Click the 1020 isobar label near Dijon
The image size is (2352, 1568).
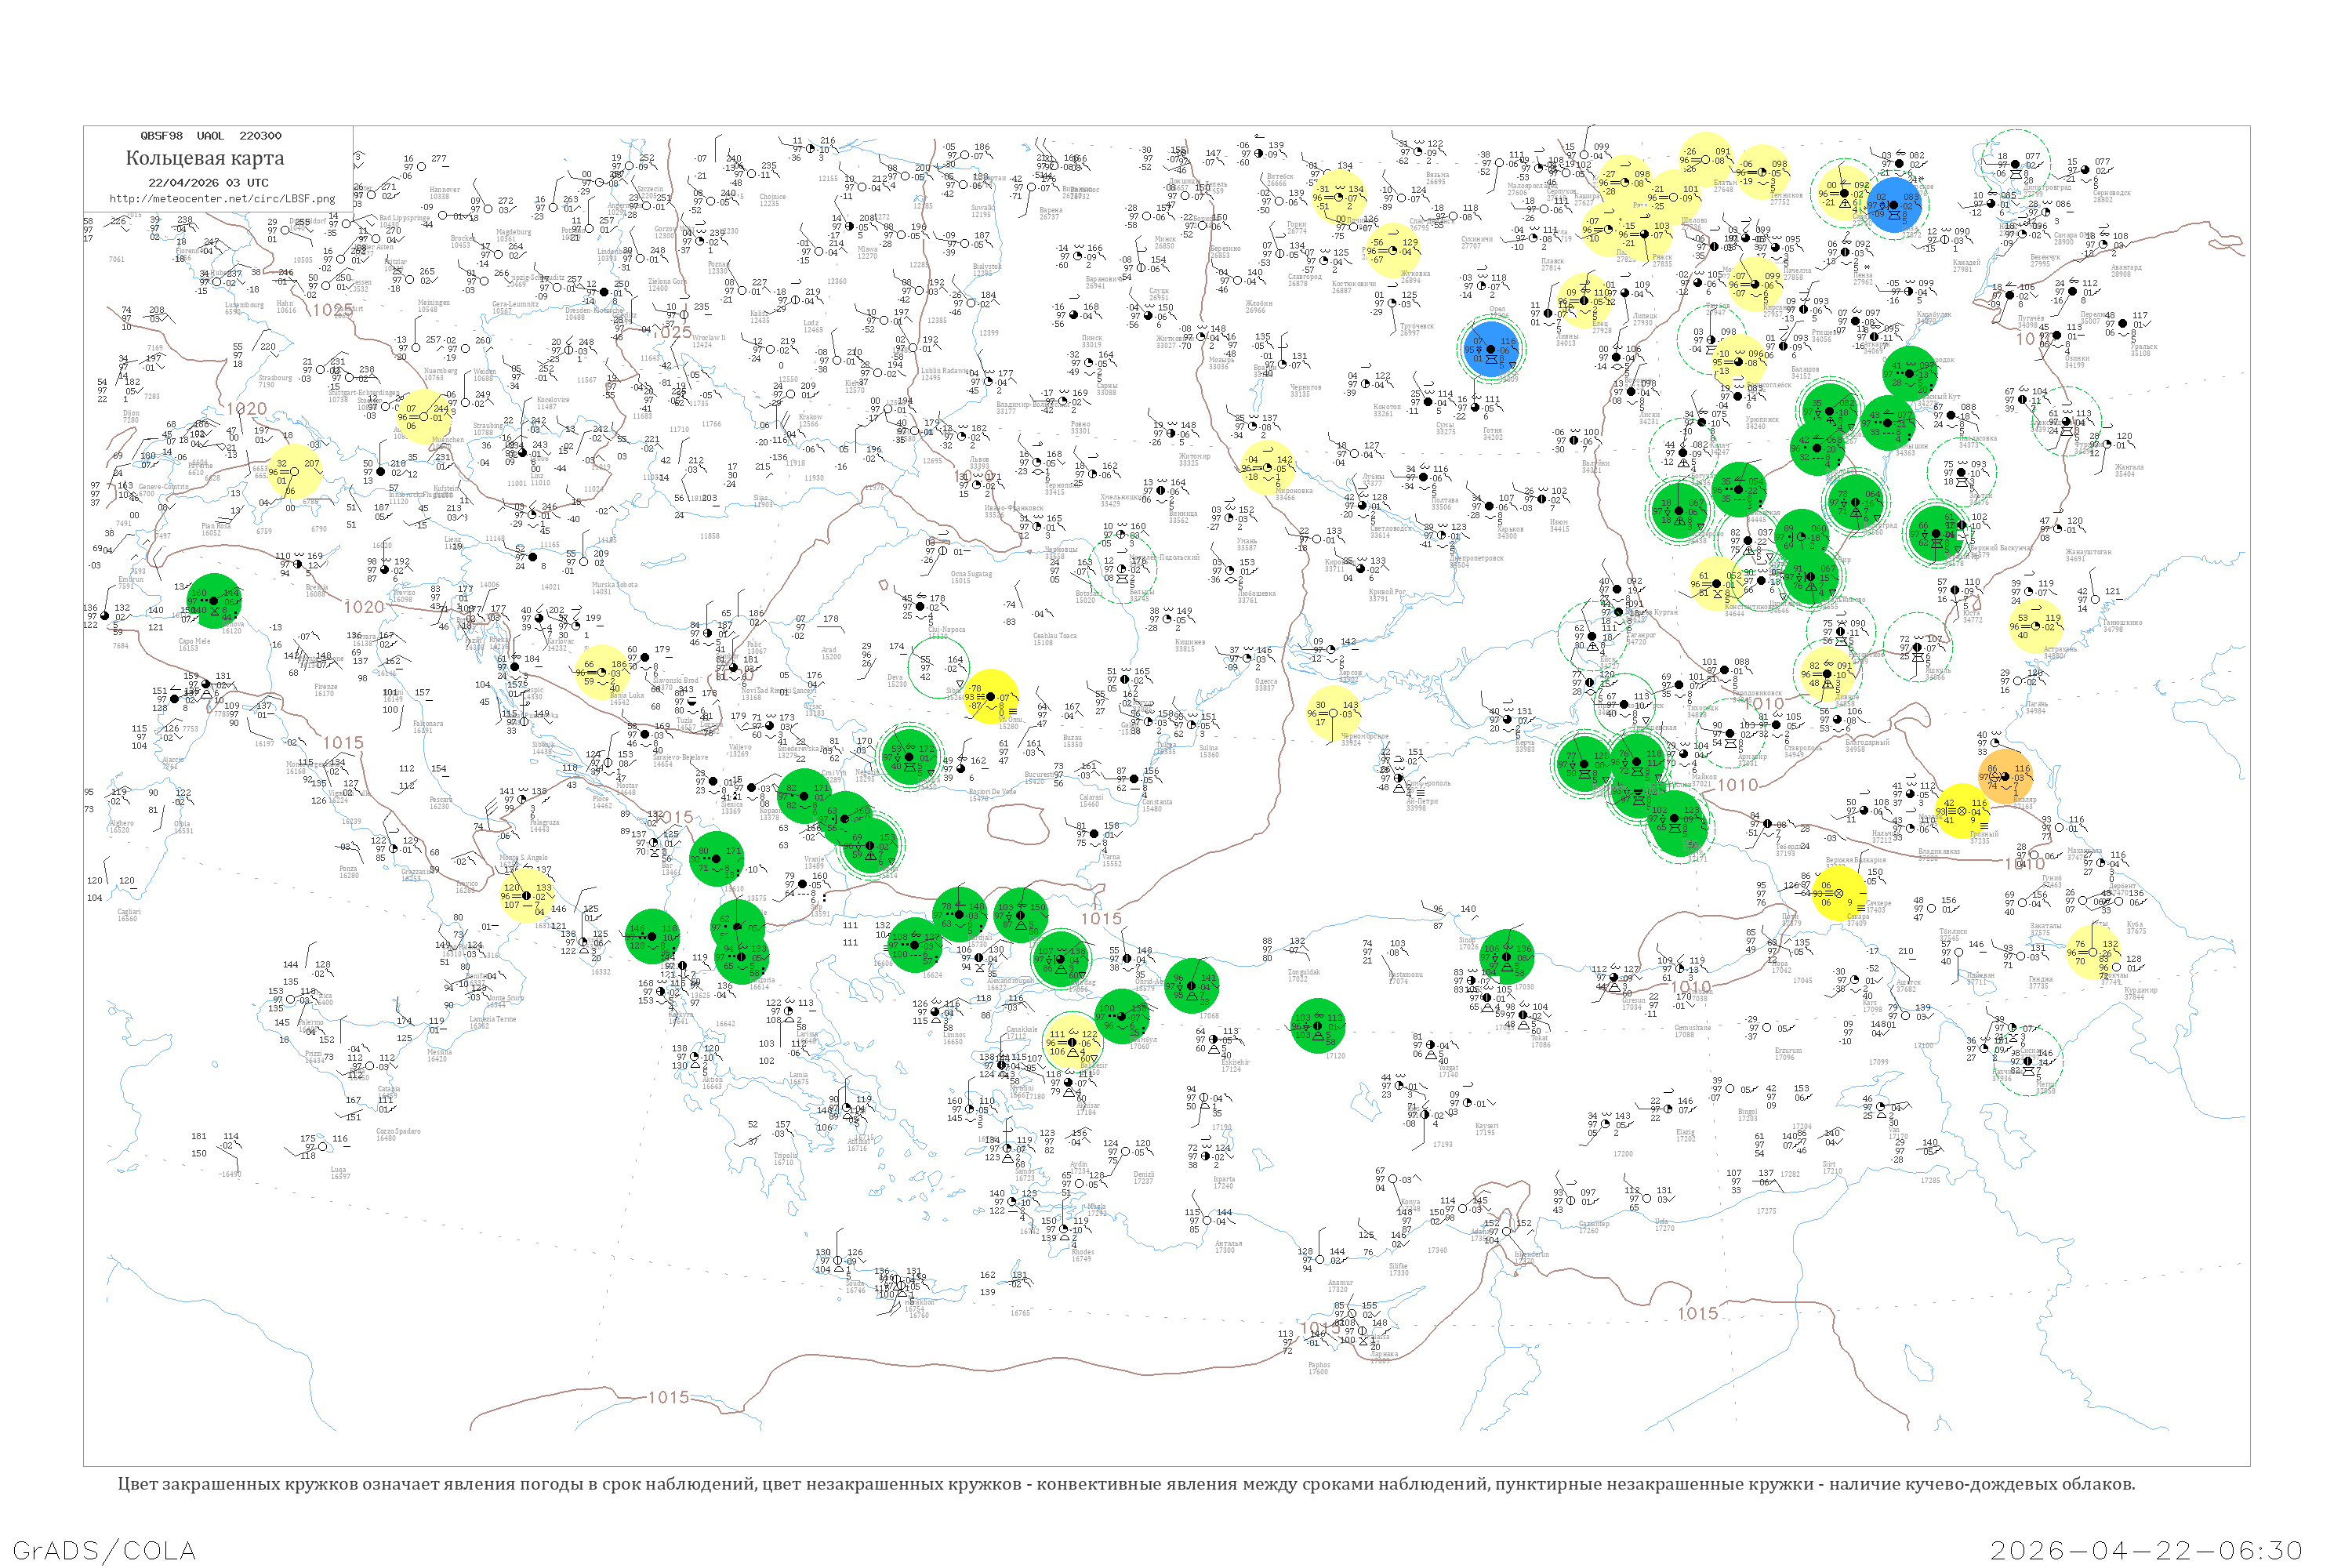point(246,409)
